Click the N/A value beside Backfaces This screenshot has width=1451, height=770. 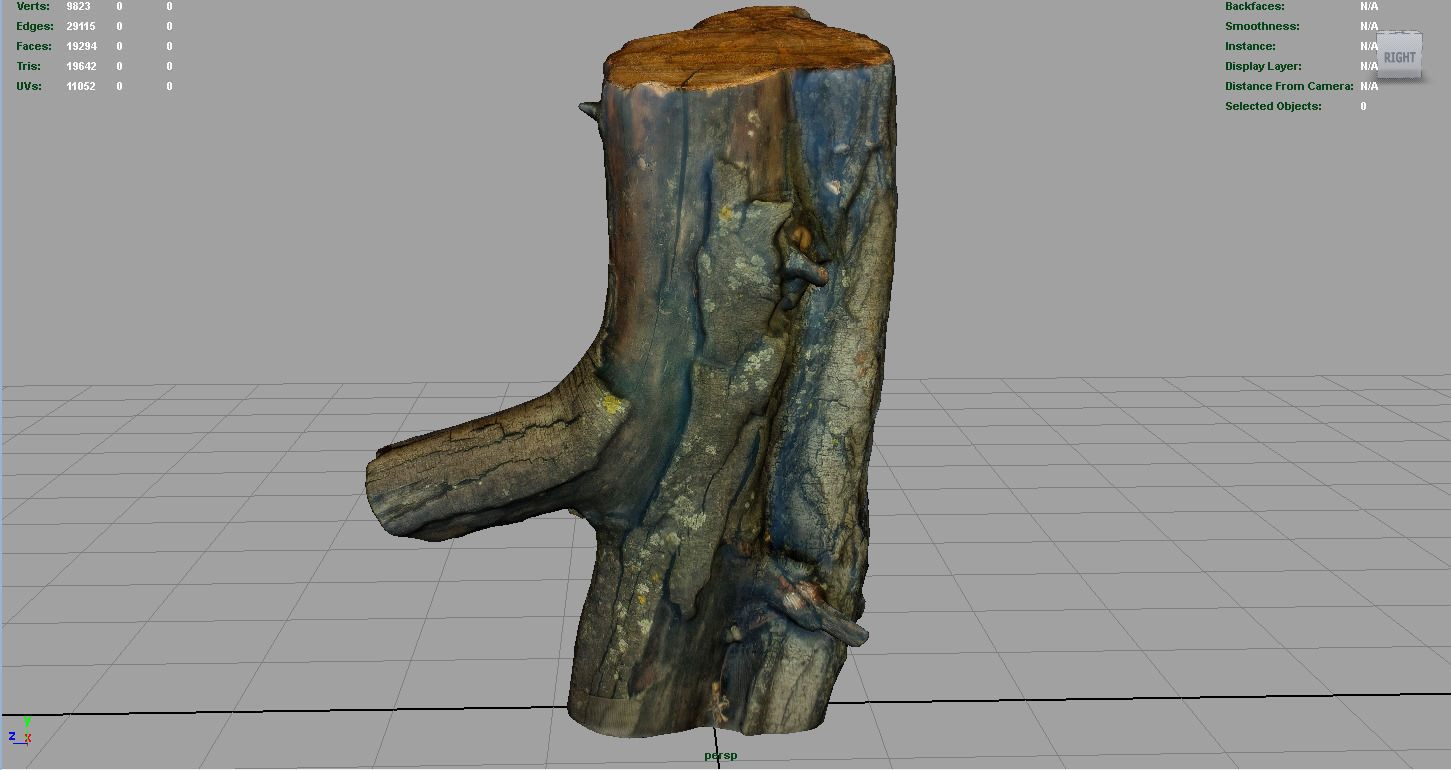[1369, 6]
